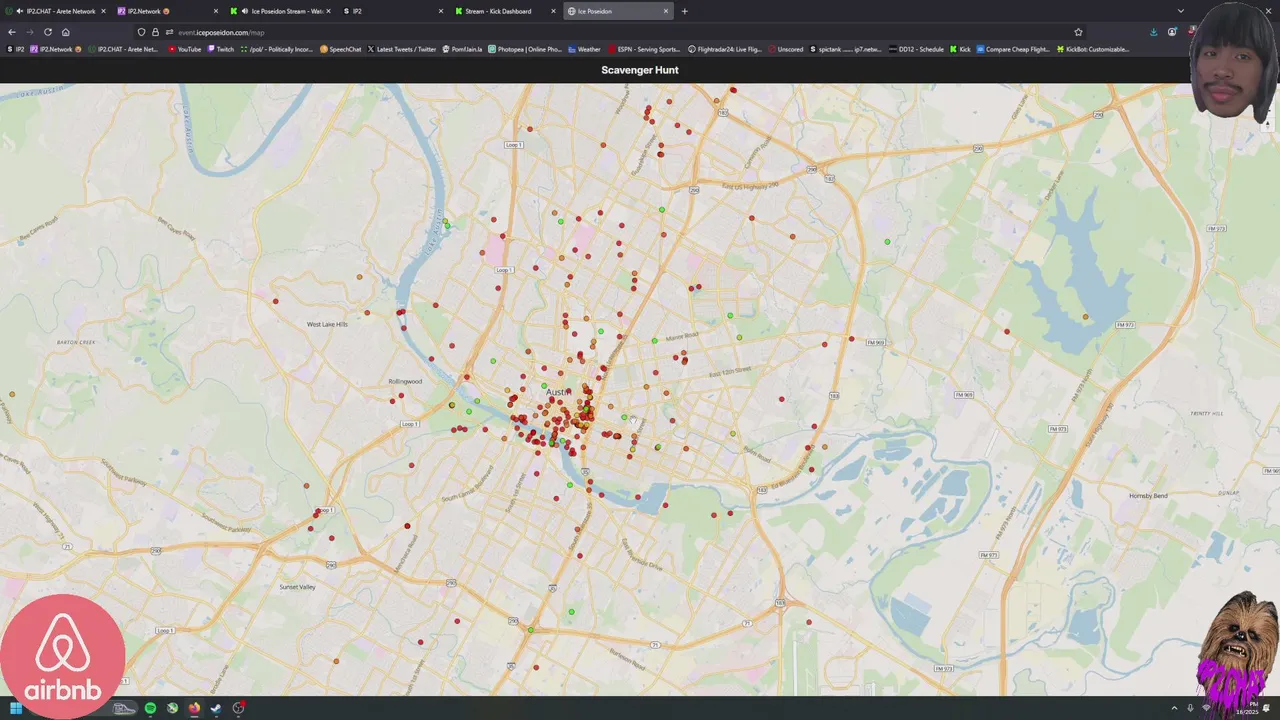Click the Scavenger Hunt page title
Viewport: 1280px width, 720px height.
(640, 70)
